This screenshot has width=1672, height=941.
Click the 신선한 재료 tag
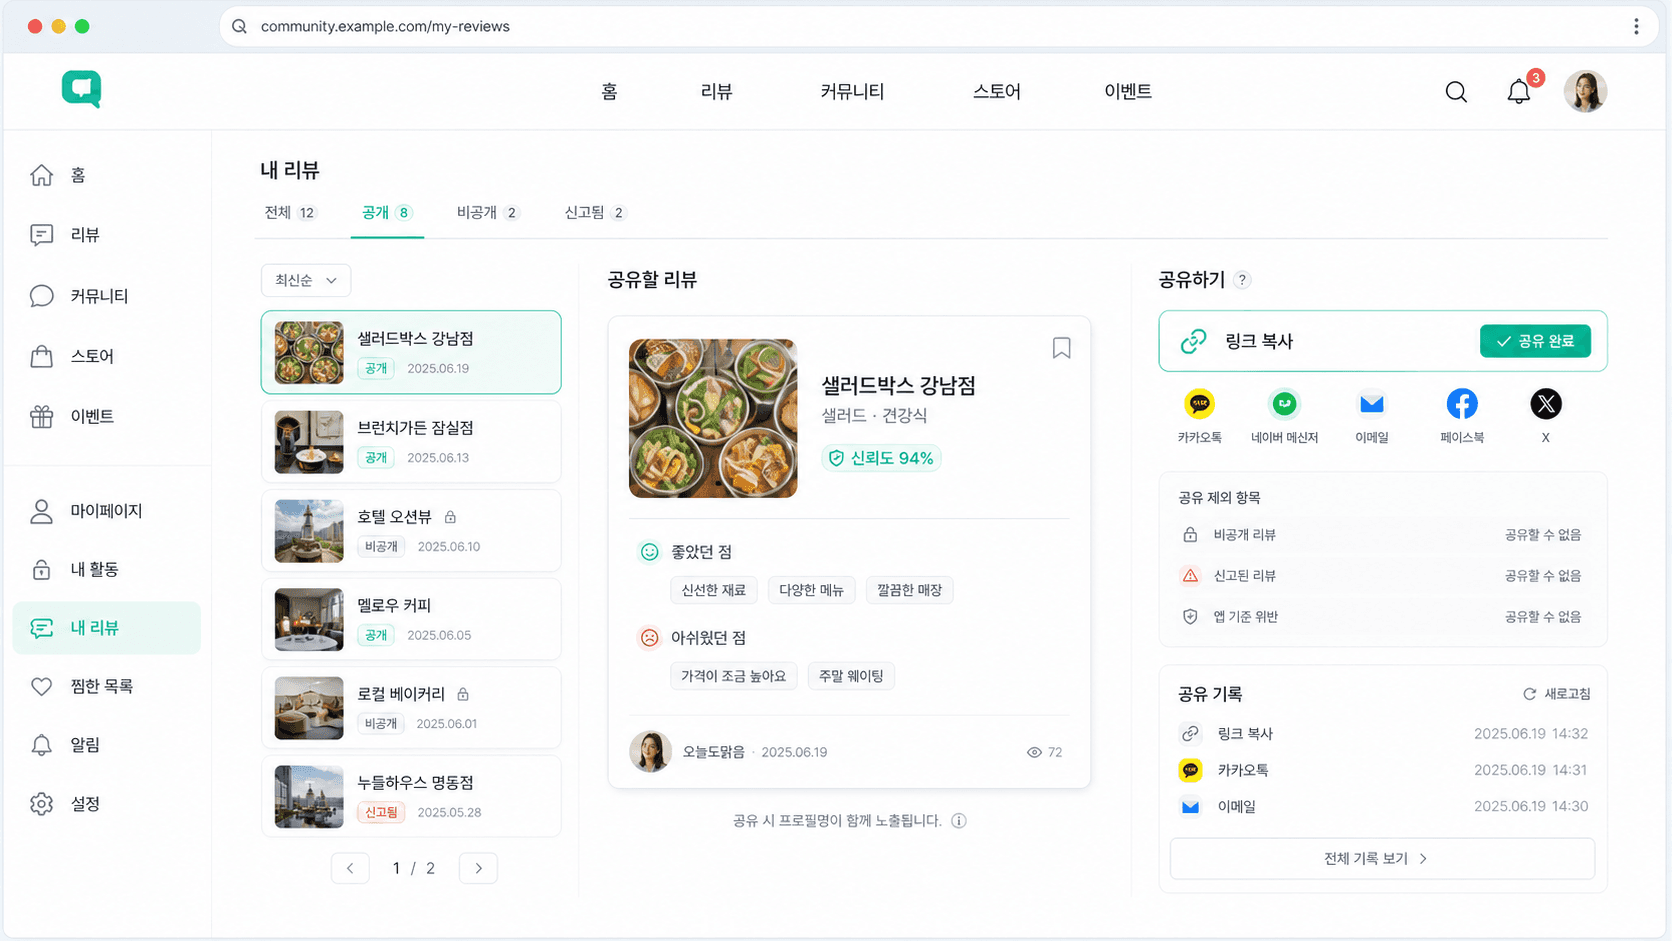pyautogui.click(x=713, y=591)
